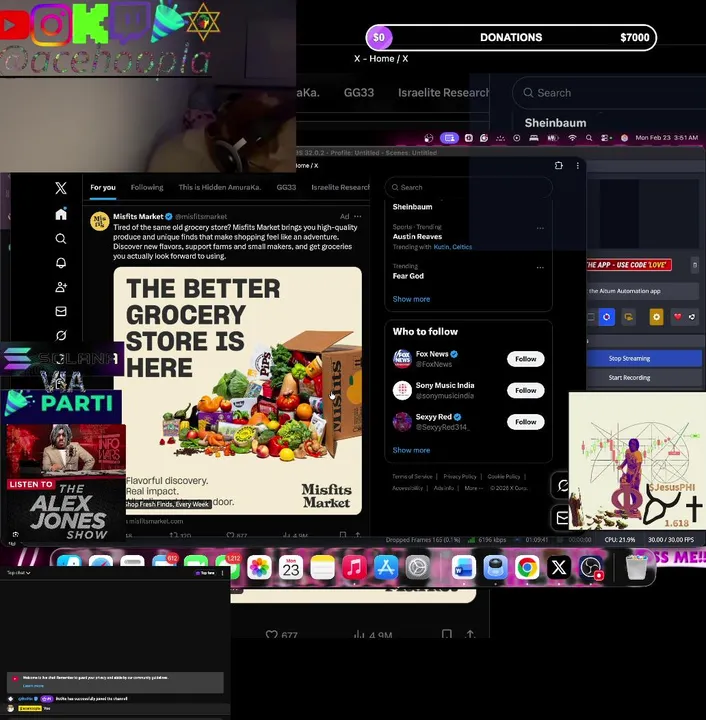Screen dimensions: 706x720
Task: Click the orange screen icon in the streaming panel
Action: tap(628, 317)
